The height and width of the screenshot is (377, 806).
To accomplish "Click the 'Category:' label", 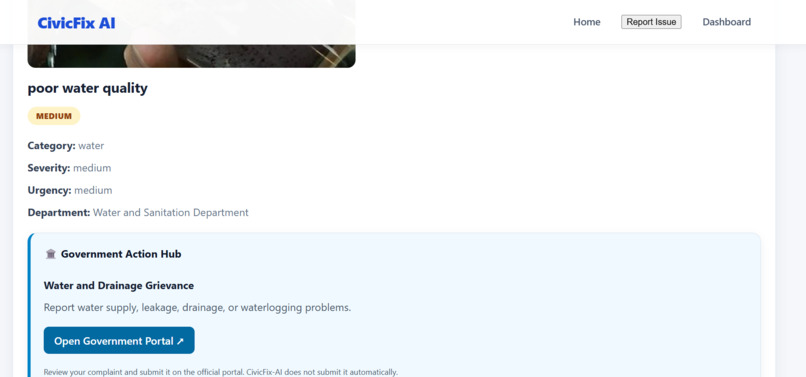I will point(51,146).
